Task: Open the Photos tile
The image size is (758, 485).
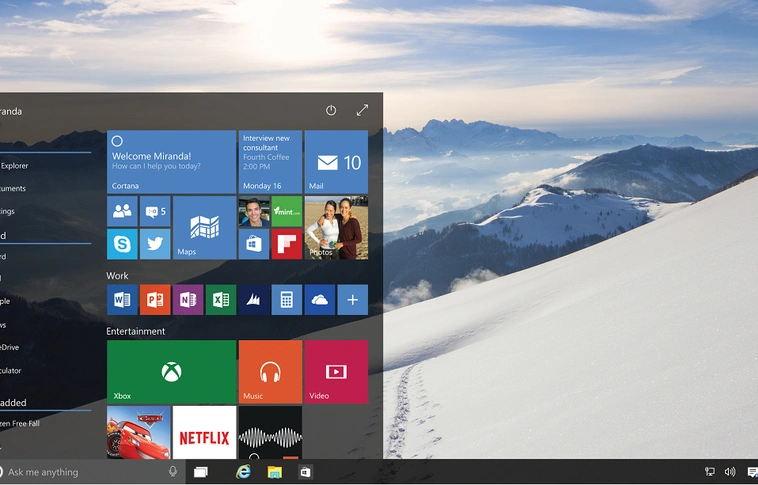Action: coord(336,227)
